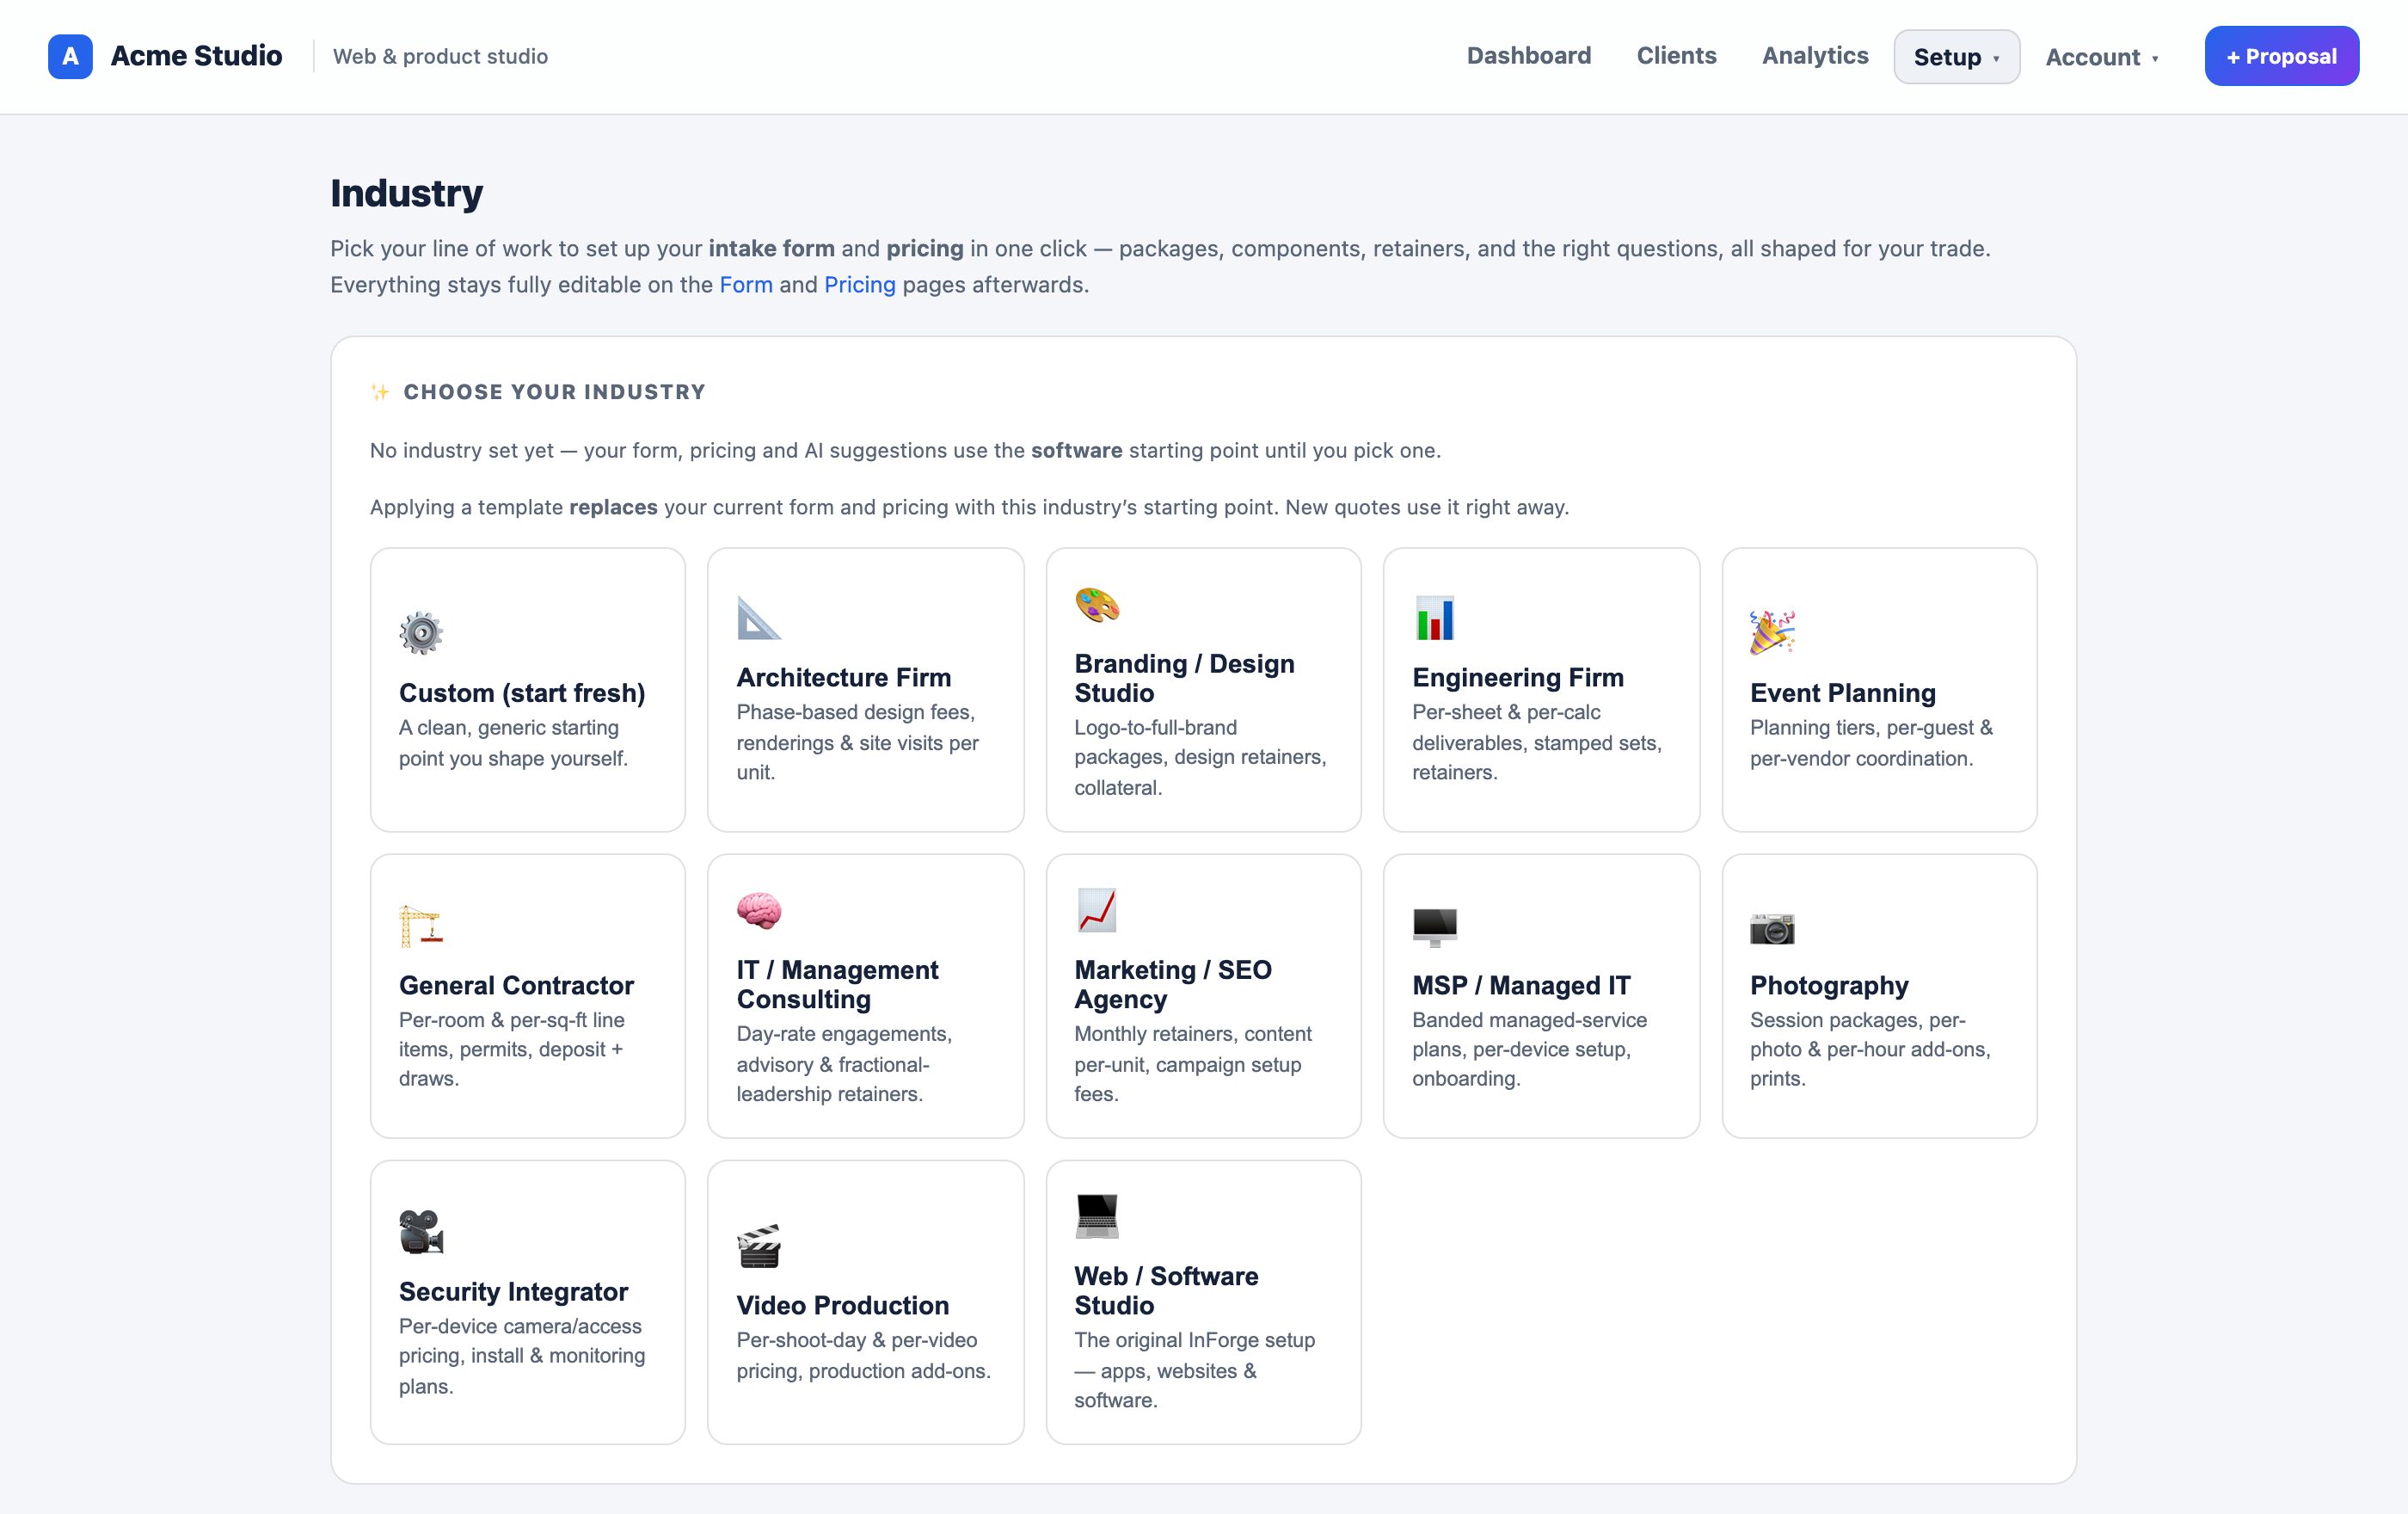
Task: Click 'Per-sheet & per-calc deliverables' description
Action: 1537,742
